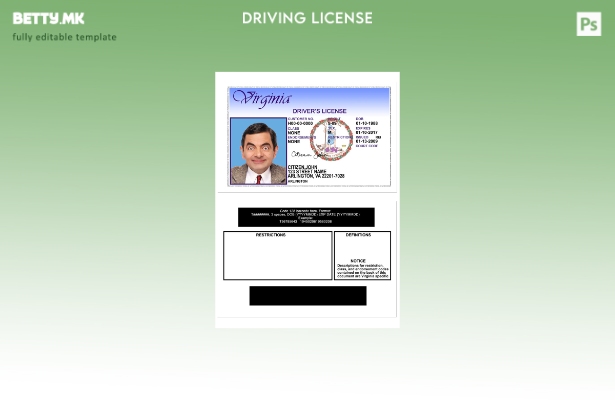Click the solid black bar at the bottom
The width and height of the screenshot is (615, 400).
click(307, 295)
